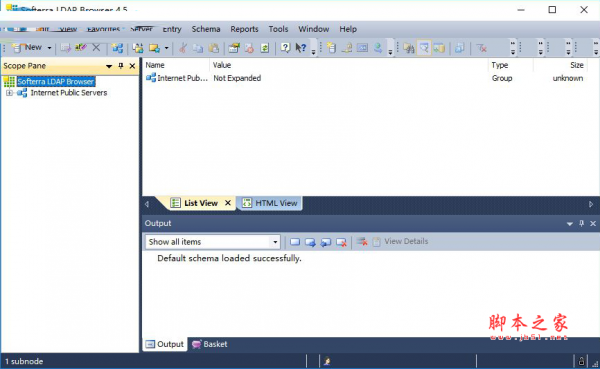Screen dimensions: 600x369
Task: Click the first blank message output icon
Action: [x=295, y=242]
